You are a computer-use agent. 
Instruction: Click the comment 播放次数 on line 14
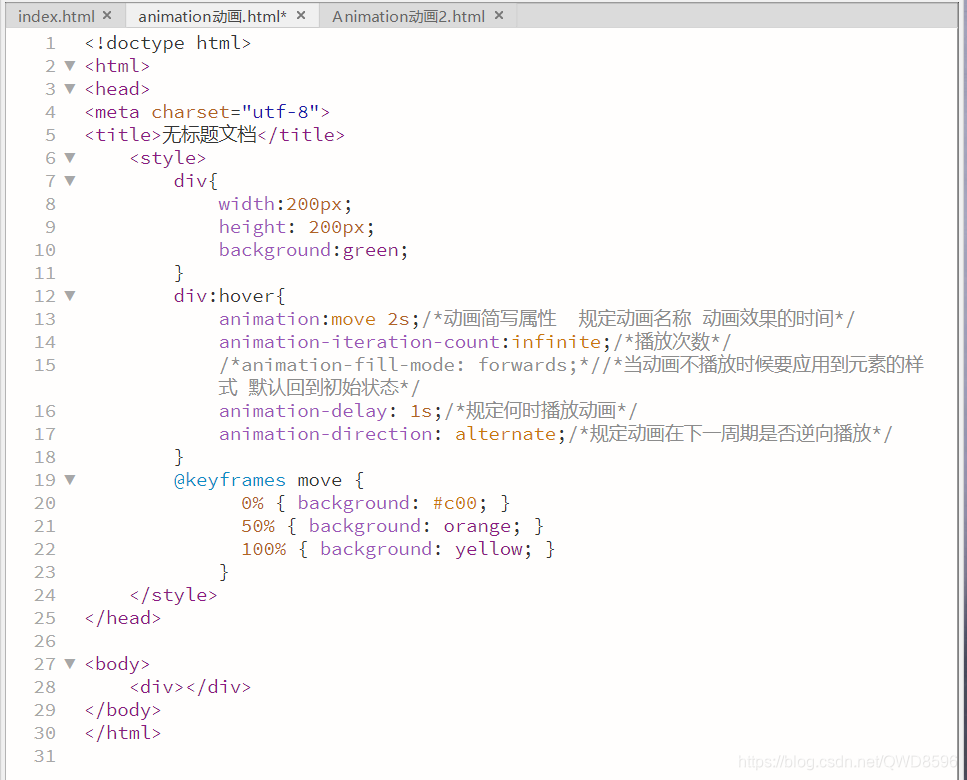pos(672,342)
